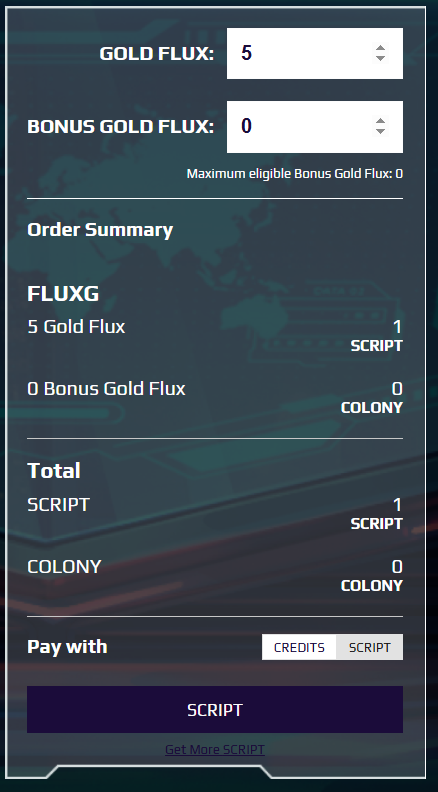Click the GOLD FLUX field label
This screenshot has height=792, width=438.
tap(157, 54)
